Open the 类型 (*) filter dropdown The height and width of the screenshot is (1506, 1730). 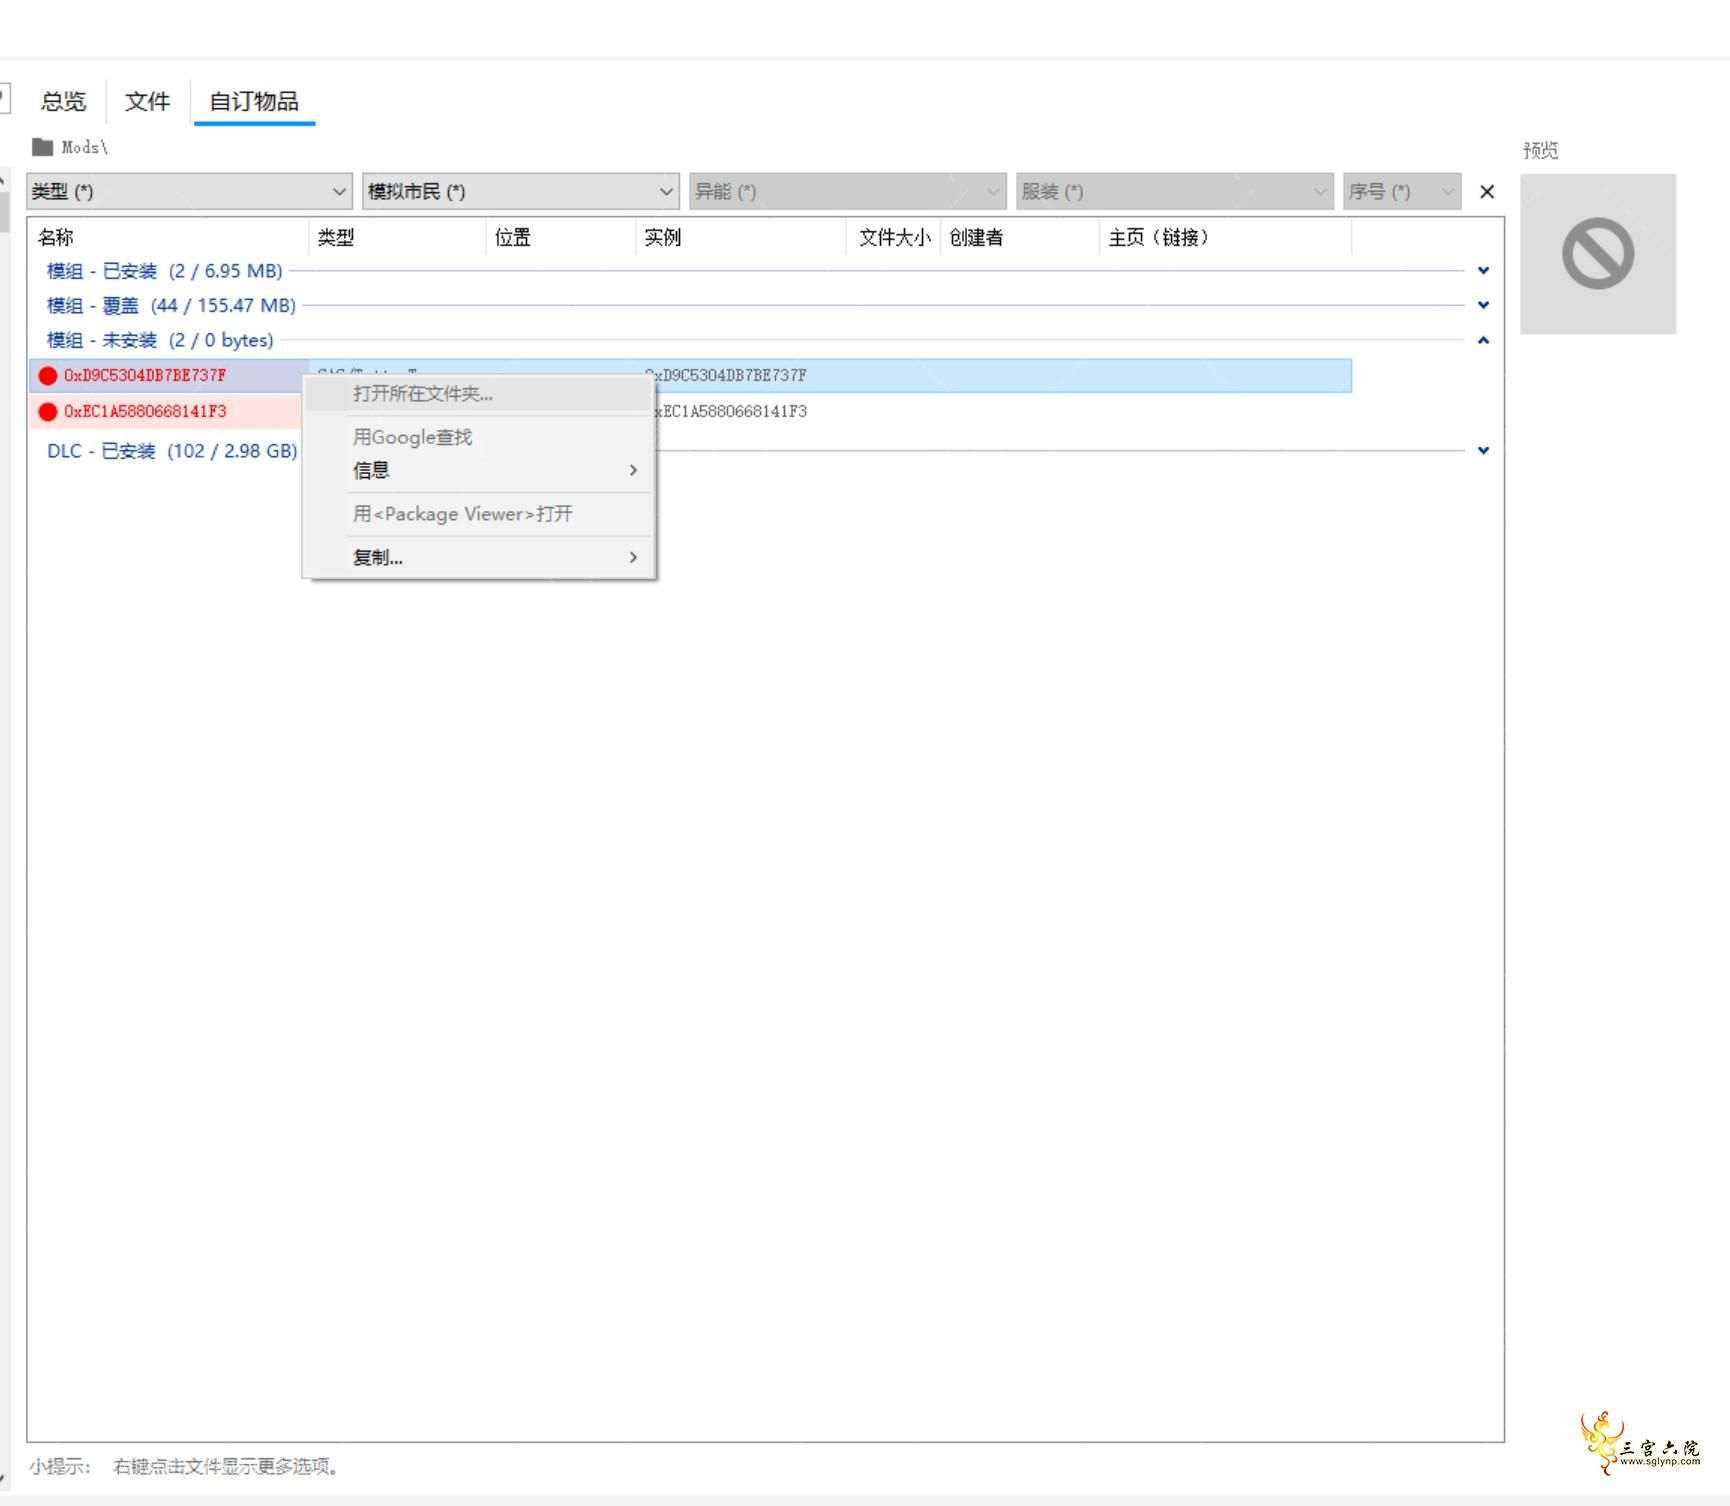click(189, 191)
